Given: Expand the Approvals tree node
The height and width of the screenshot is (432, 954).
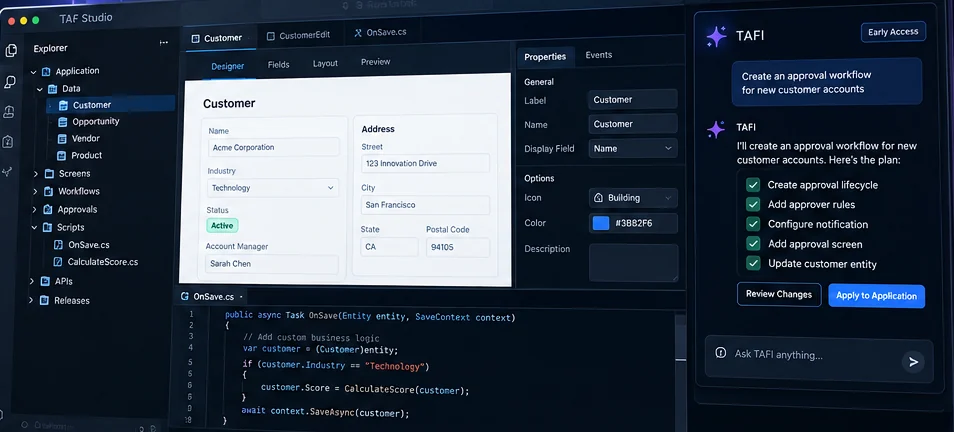Looking at the screenshot, I should coord(34,210).
